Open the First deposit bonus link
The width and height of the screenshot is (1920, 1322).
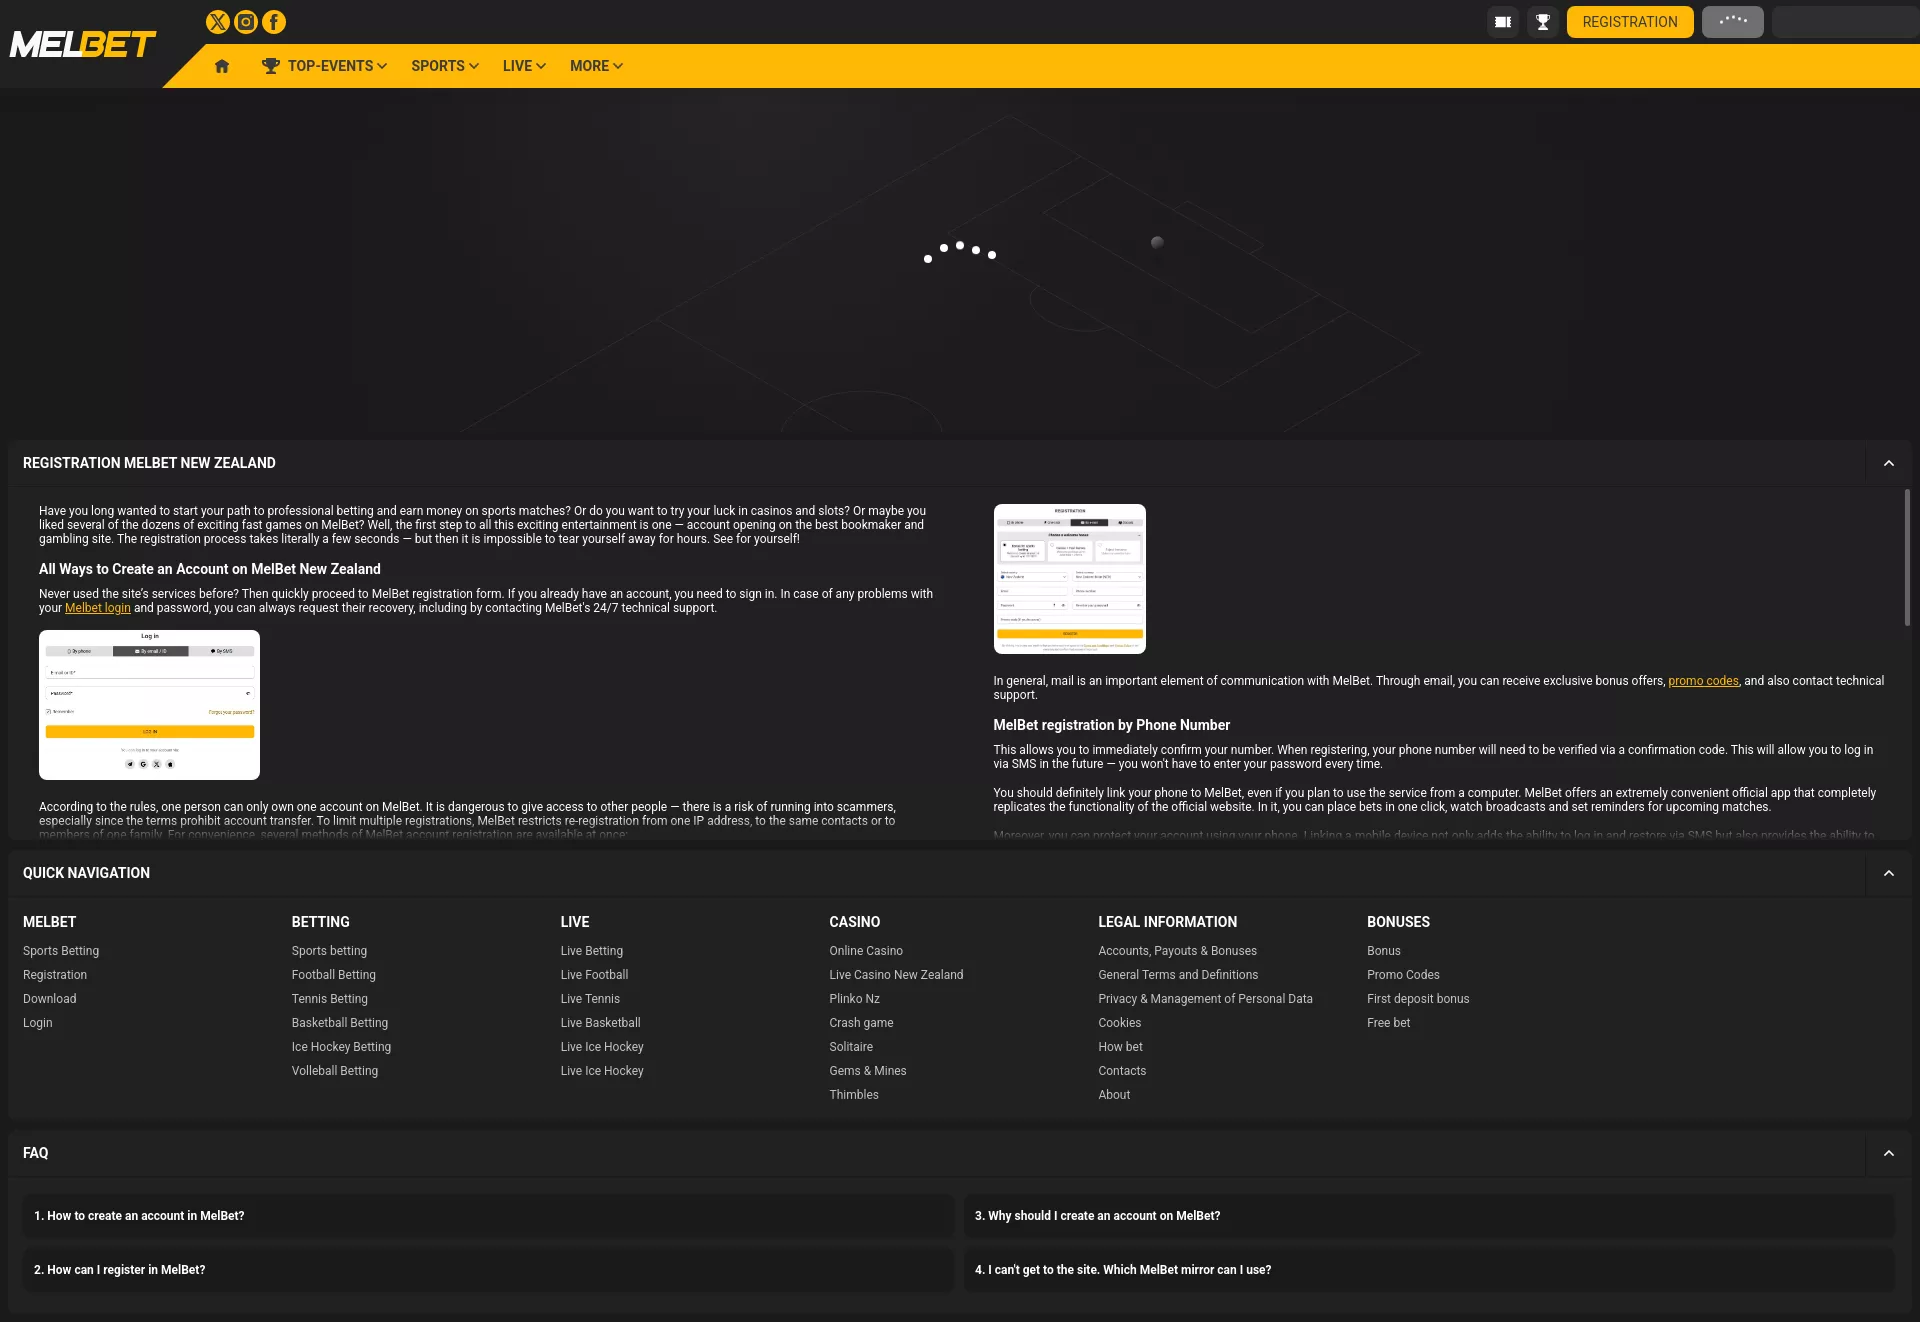[1418, 999]
